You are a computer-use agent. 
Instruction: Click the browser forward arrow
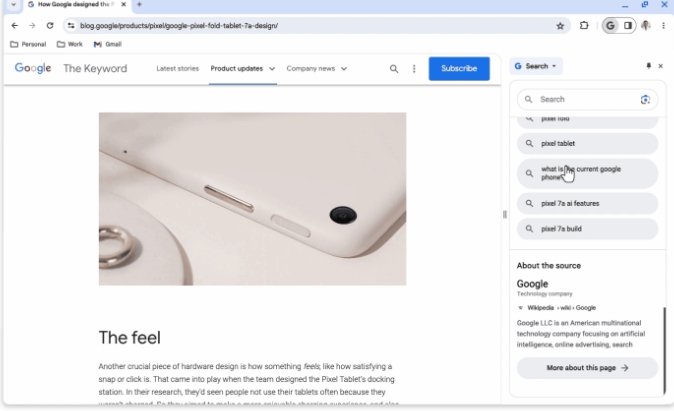[x=32, y=26]
